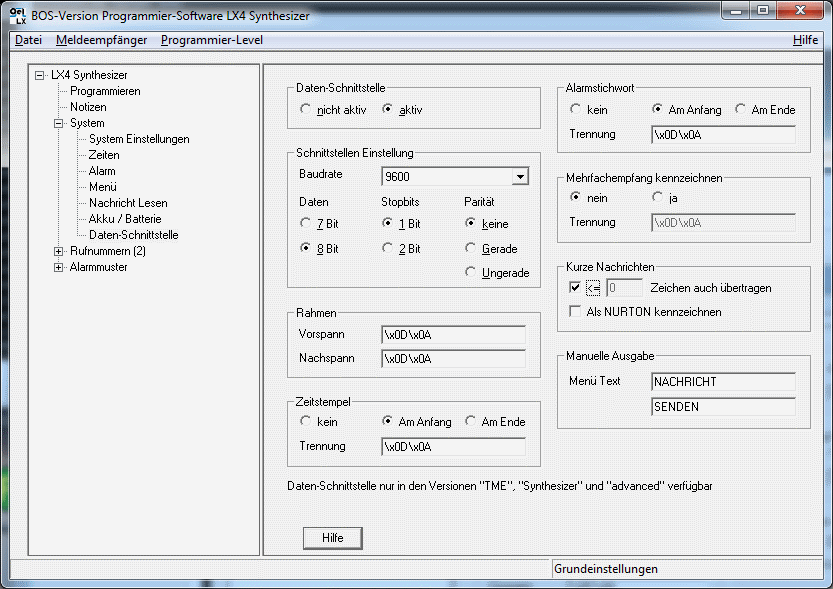Enable 'Als NURTON kennzeichnen' checkbox

coord(575,311)
